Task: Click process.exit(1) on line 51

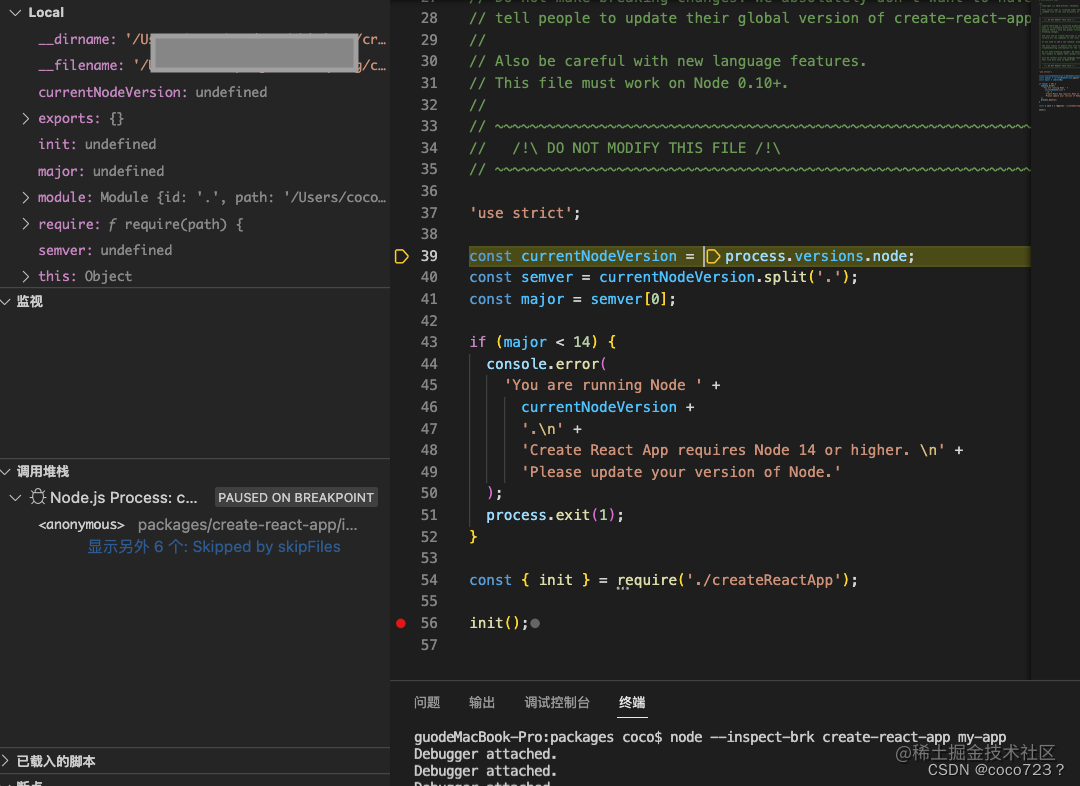Action: (x=554, y=515)
